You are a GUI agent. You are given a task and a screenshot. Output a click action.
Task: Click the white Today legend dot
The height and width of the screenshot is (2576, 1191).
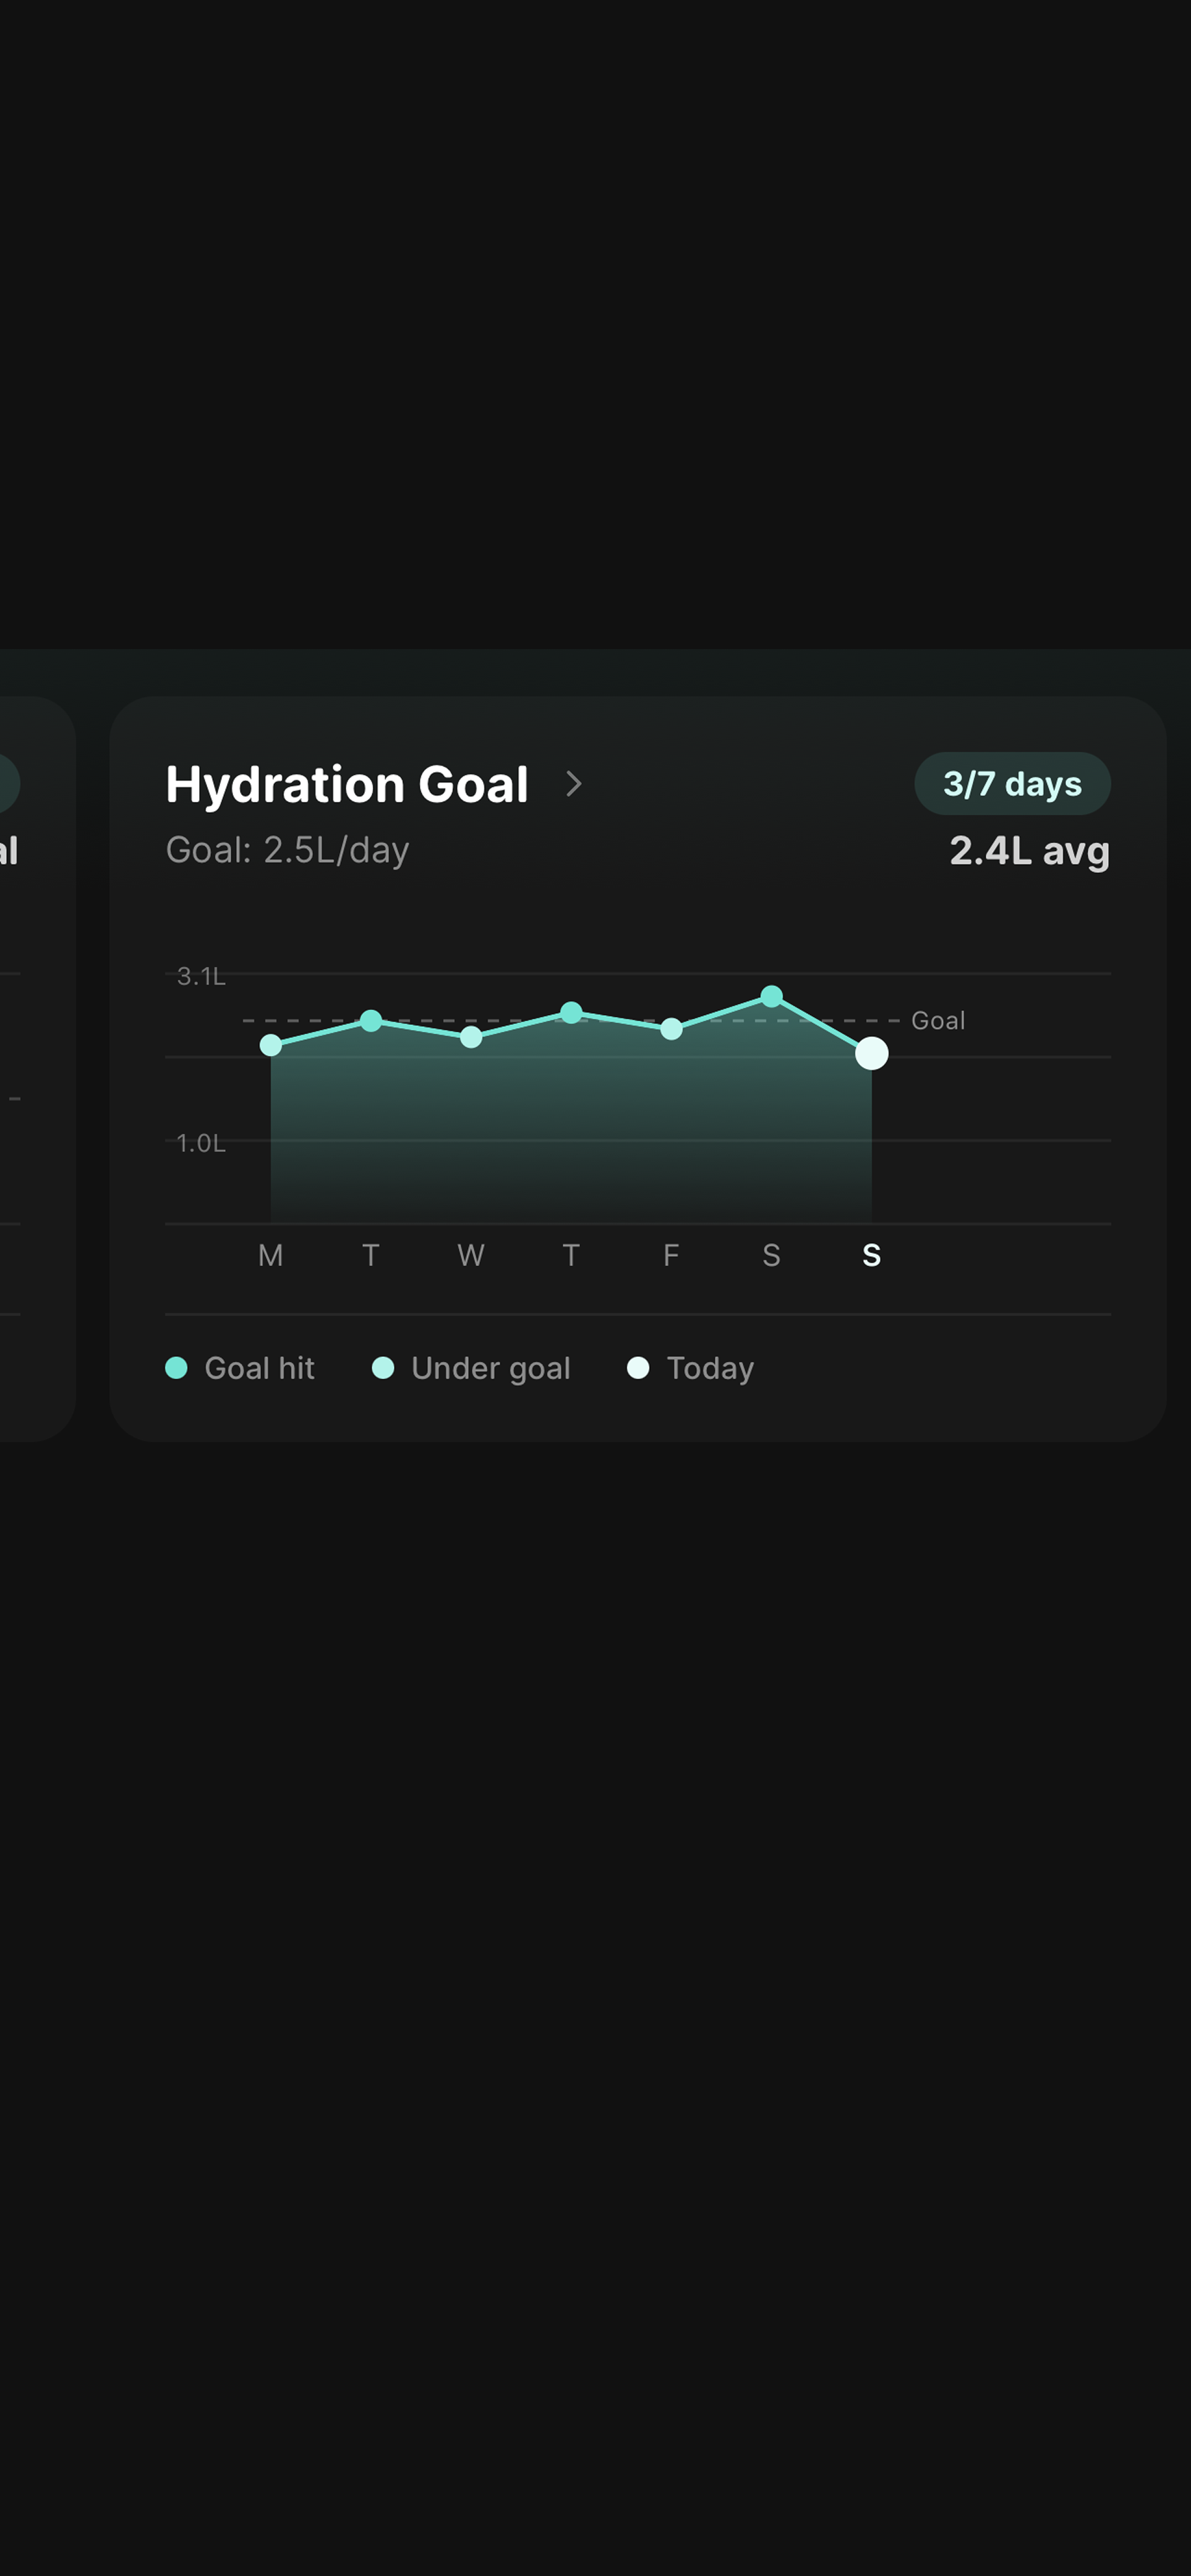pyautogui.click(x=638, y=1368)
